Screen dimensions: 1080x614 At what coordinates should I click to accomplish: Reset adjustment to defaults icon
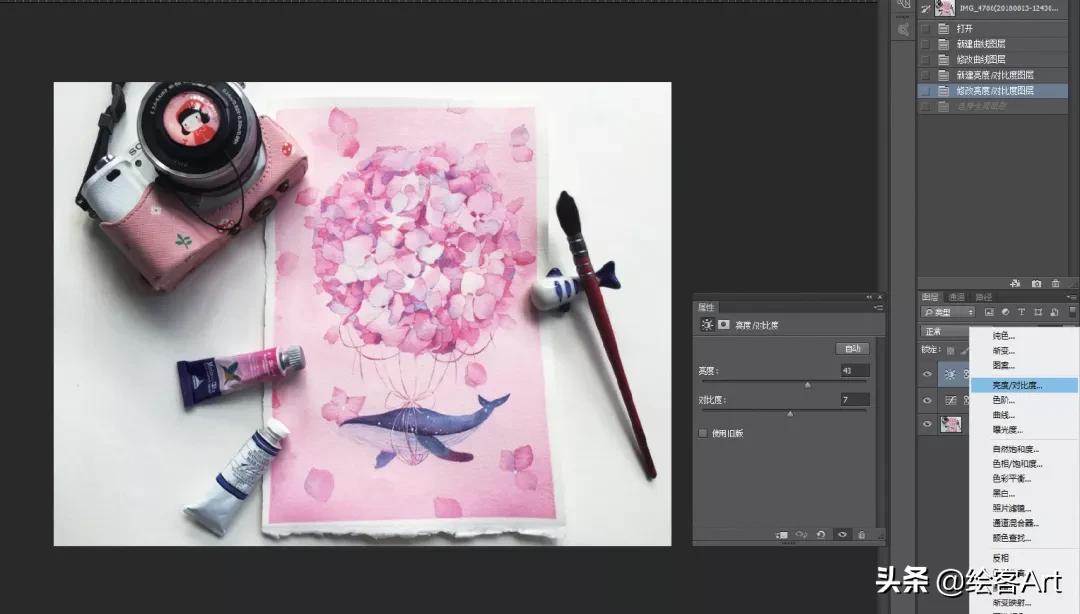(x=821, y=535)
